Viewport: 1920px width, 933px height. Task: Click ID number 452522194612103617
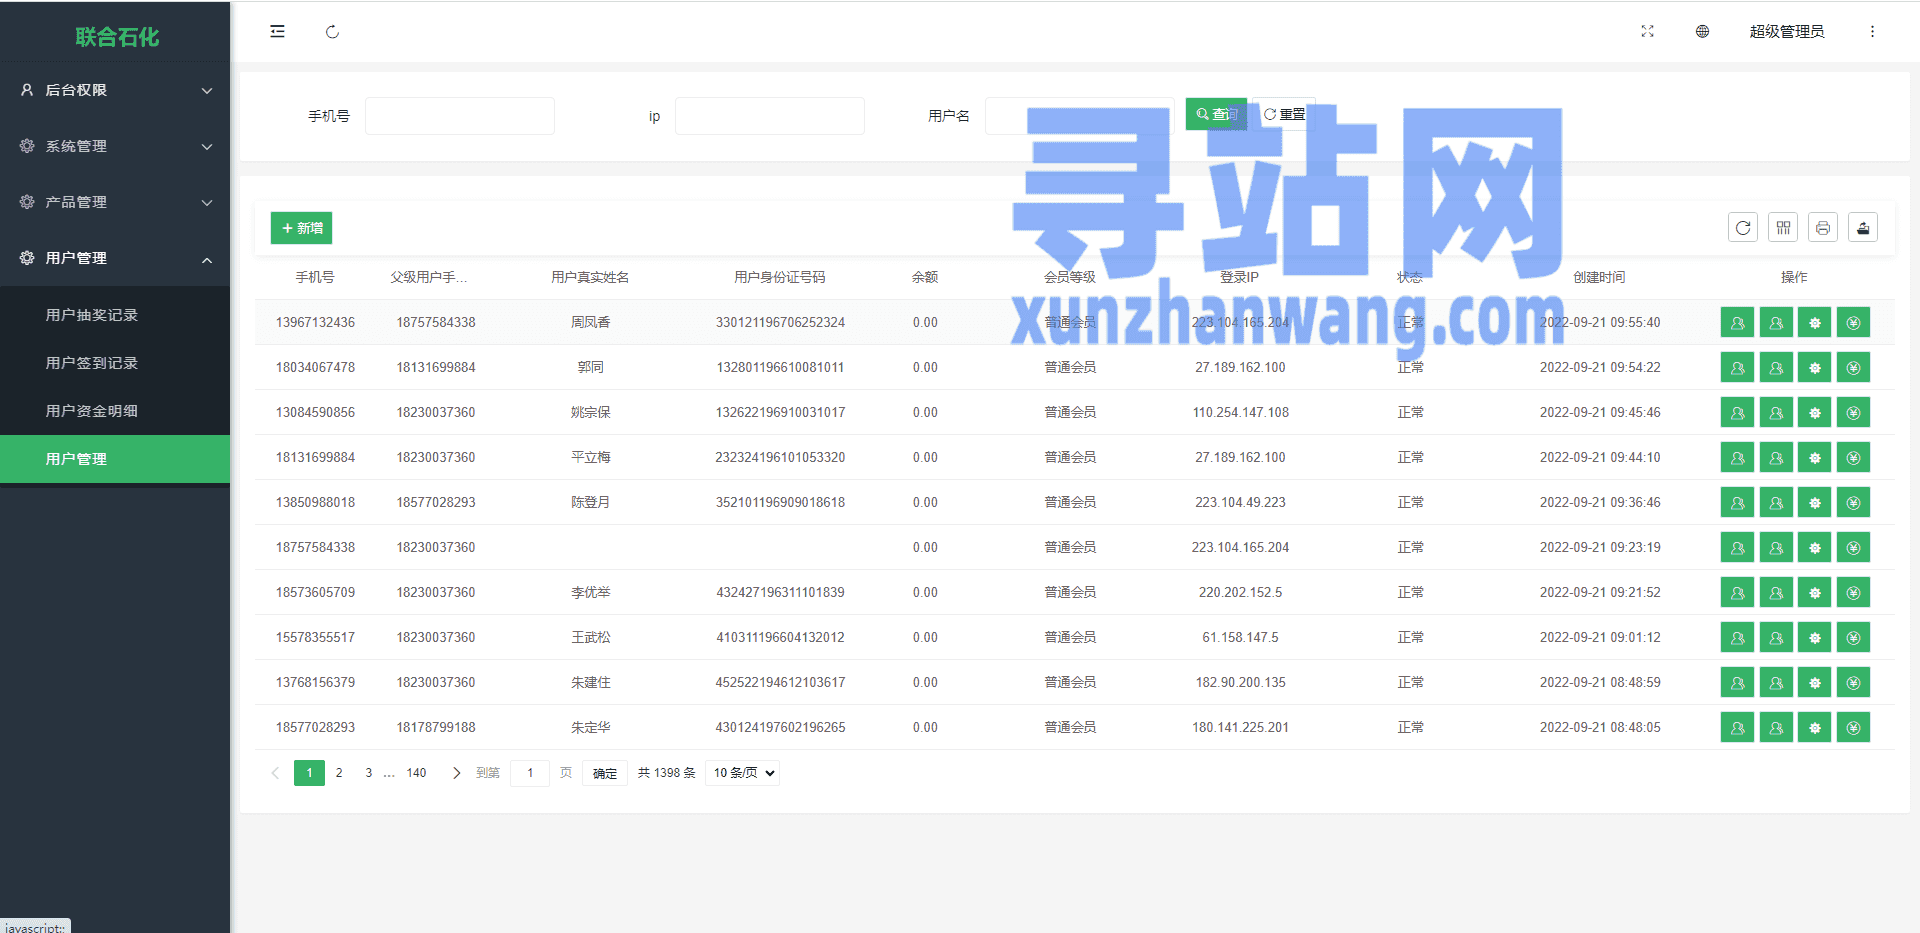(780, 683)
